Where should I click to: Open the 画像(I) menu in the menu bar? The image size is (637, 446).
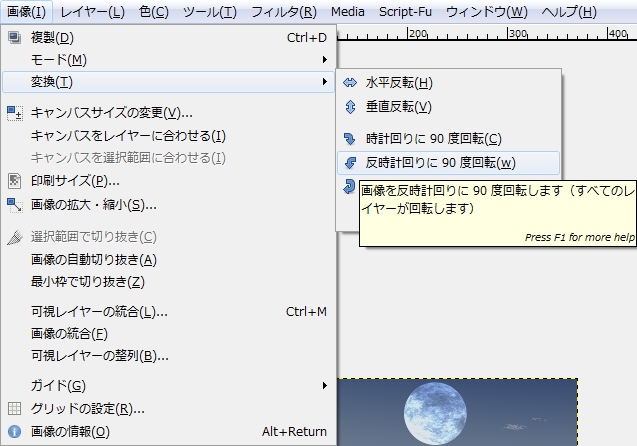pos(27,12)
